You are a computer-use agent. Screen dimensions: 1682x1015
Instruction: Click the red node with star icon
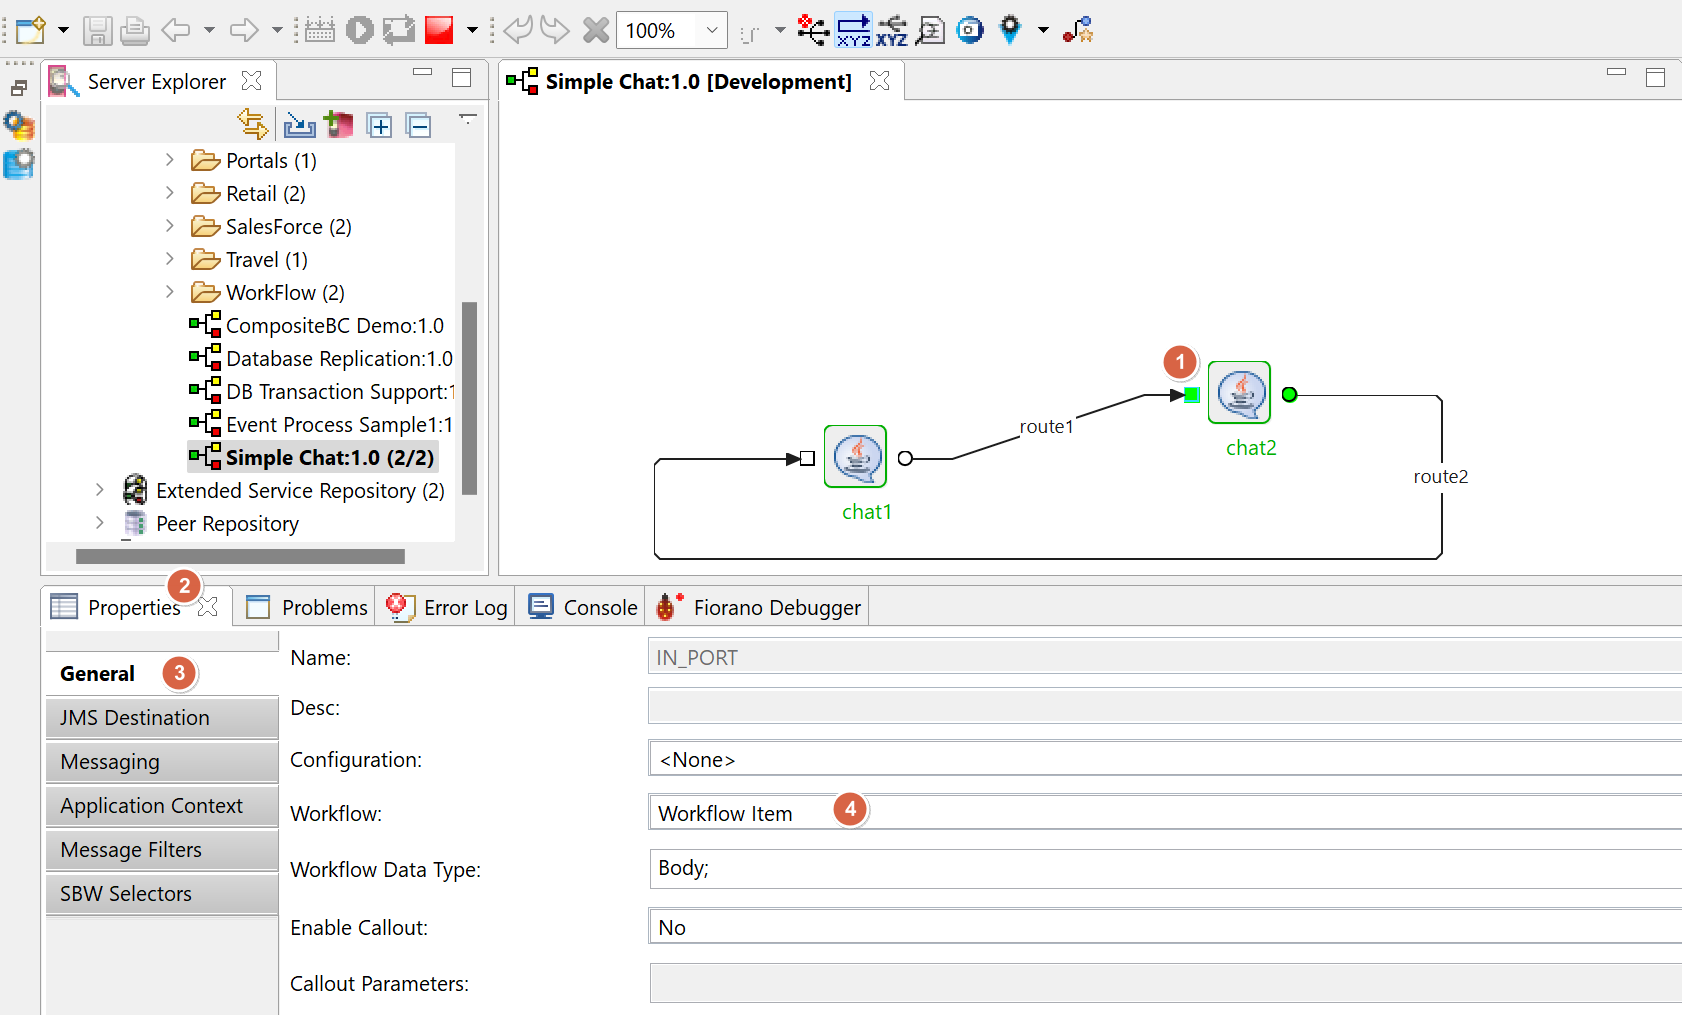pyautogui.click(x=1078, y=30)
